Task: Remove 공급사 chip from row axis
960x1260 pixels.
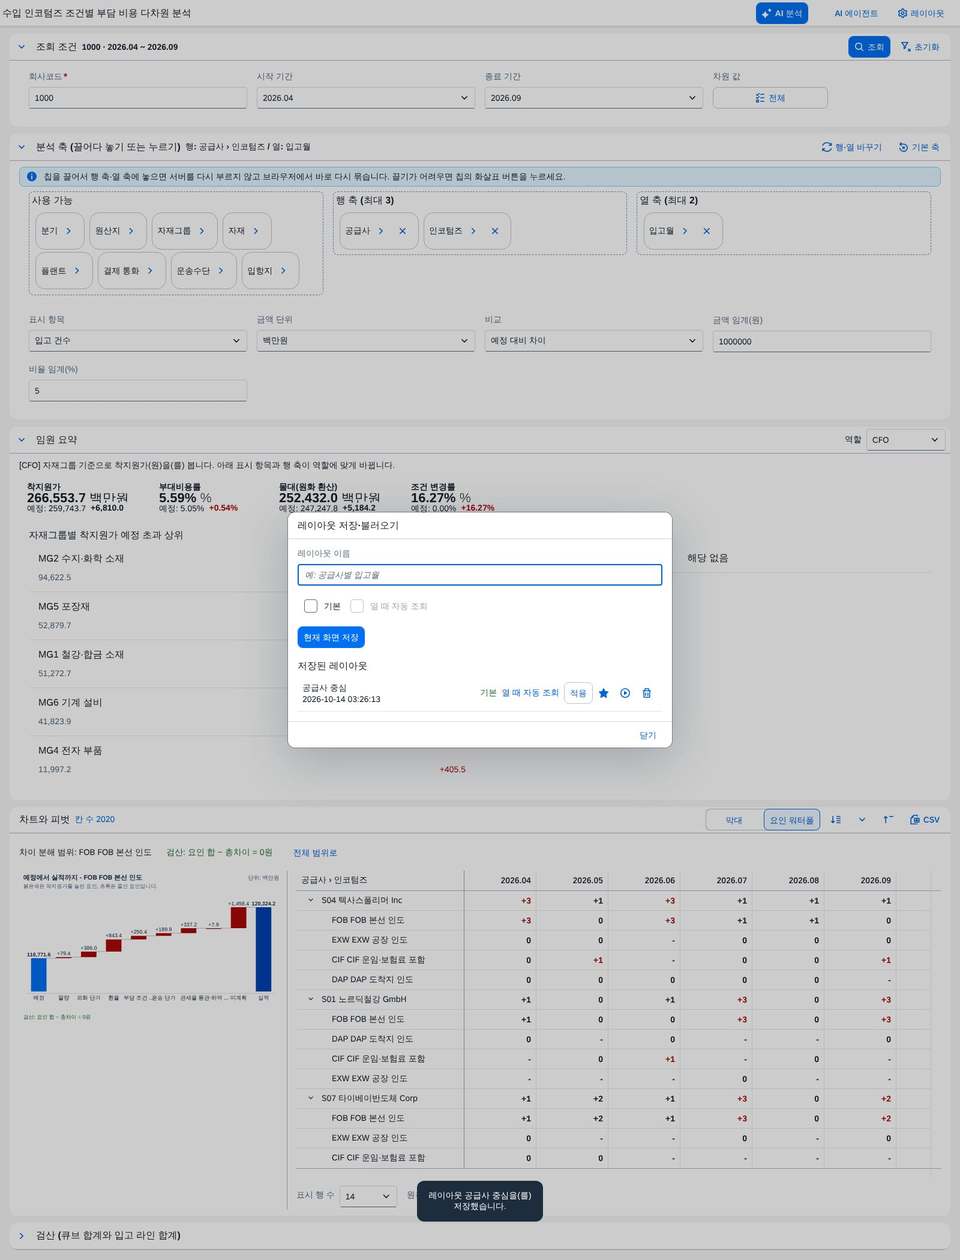Action: (402, 231)
